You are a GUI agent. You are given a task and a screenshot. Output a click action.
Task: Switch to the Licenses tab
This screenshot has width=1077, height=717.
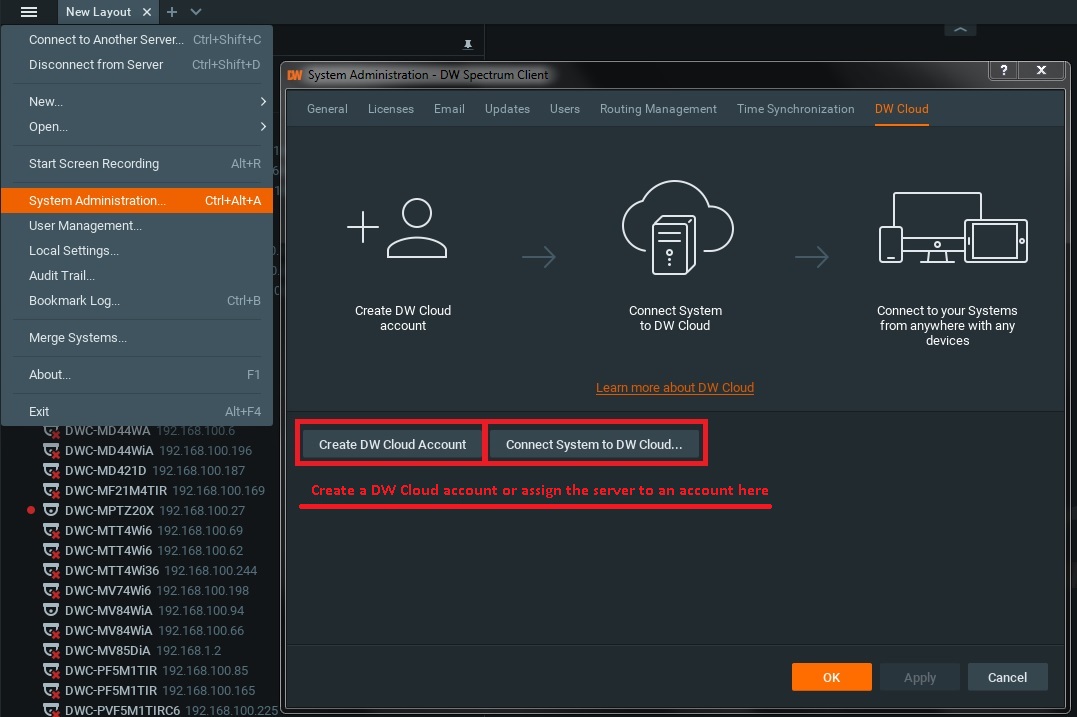coord(390,109)
